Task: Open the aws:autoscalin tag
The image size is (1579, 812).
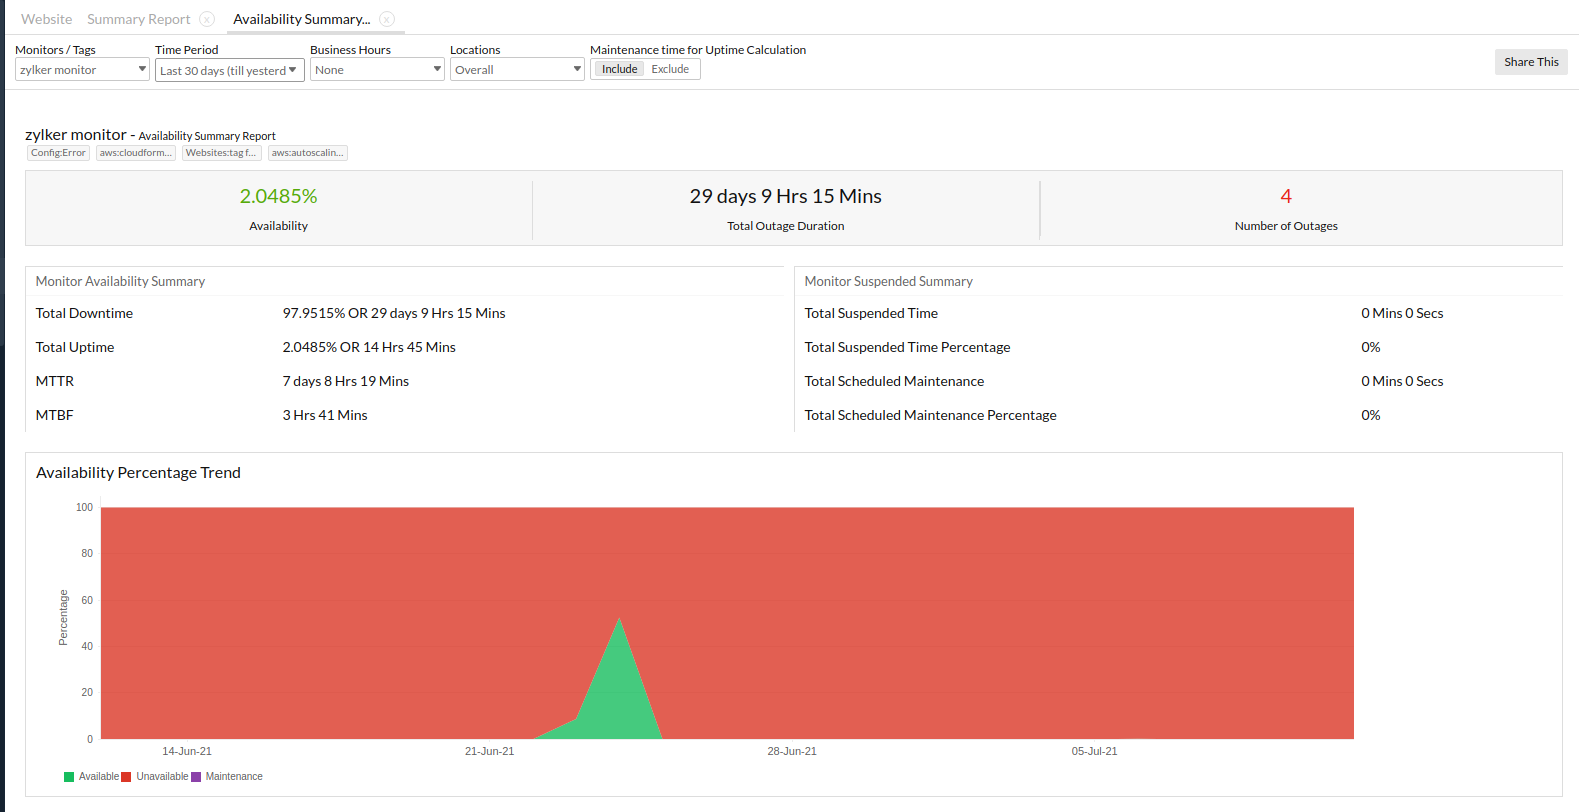Action: pyautogui.click(x=307, y=153)
